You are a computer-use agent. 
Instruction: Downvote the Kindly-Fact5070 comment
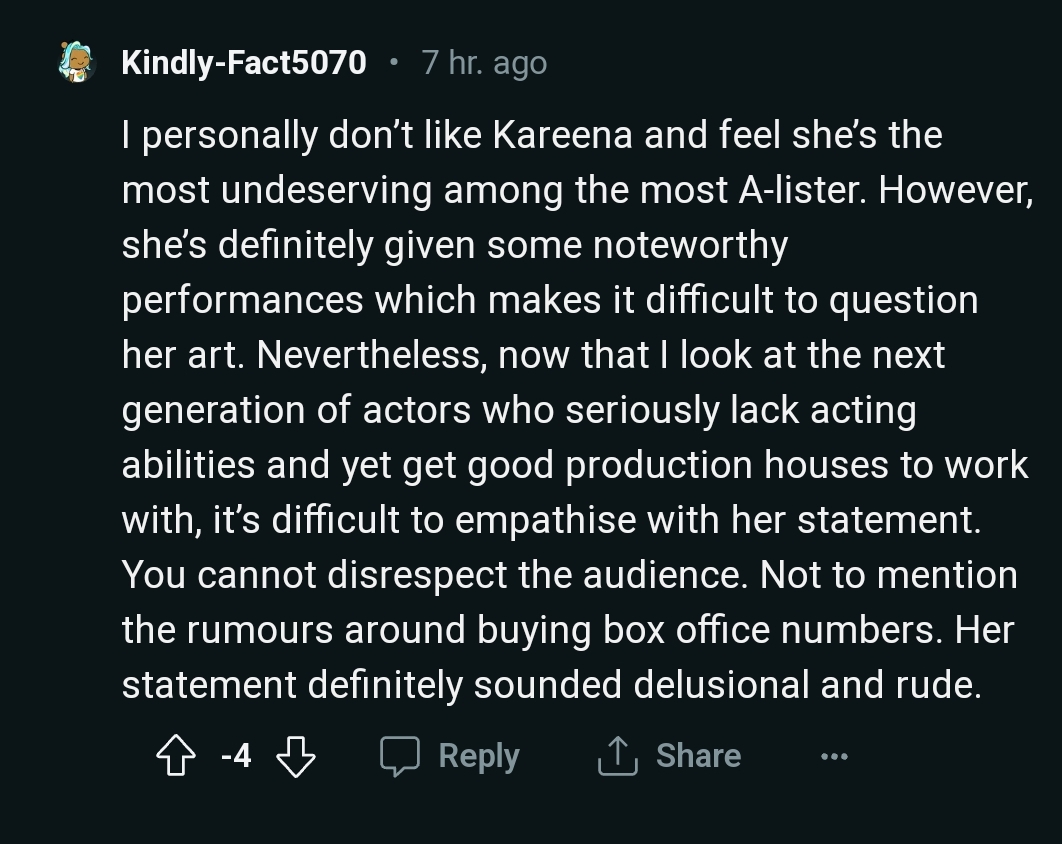click(x=294, y=757)
